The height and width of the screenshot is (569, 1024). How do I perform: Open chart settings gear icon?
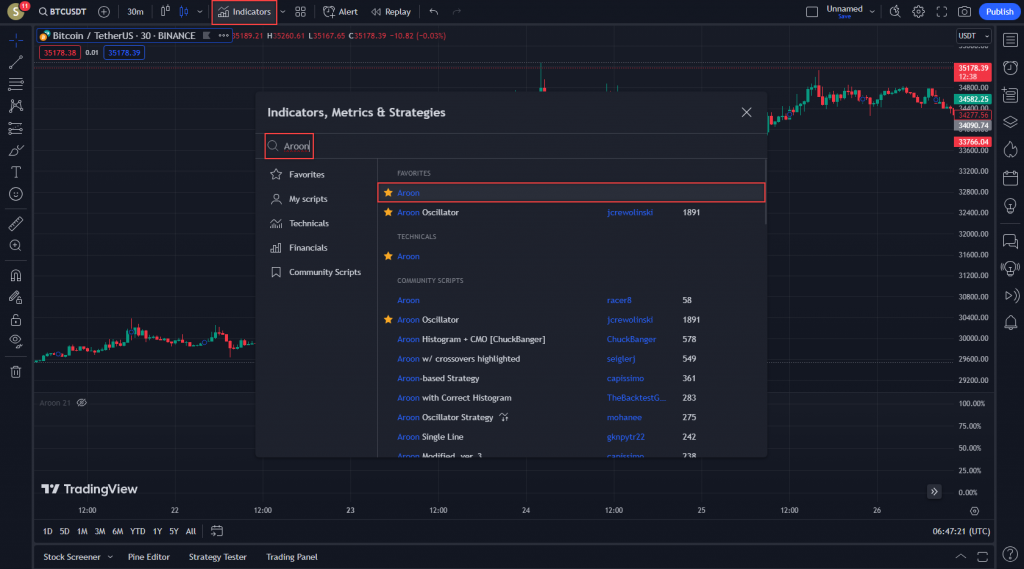[x=918, y=12]
